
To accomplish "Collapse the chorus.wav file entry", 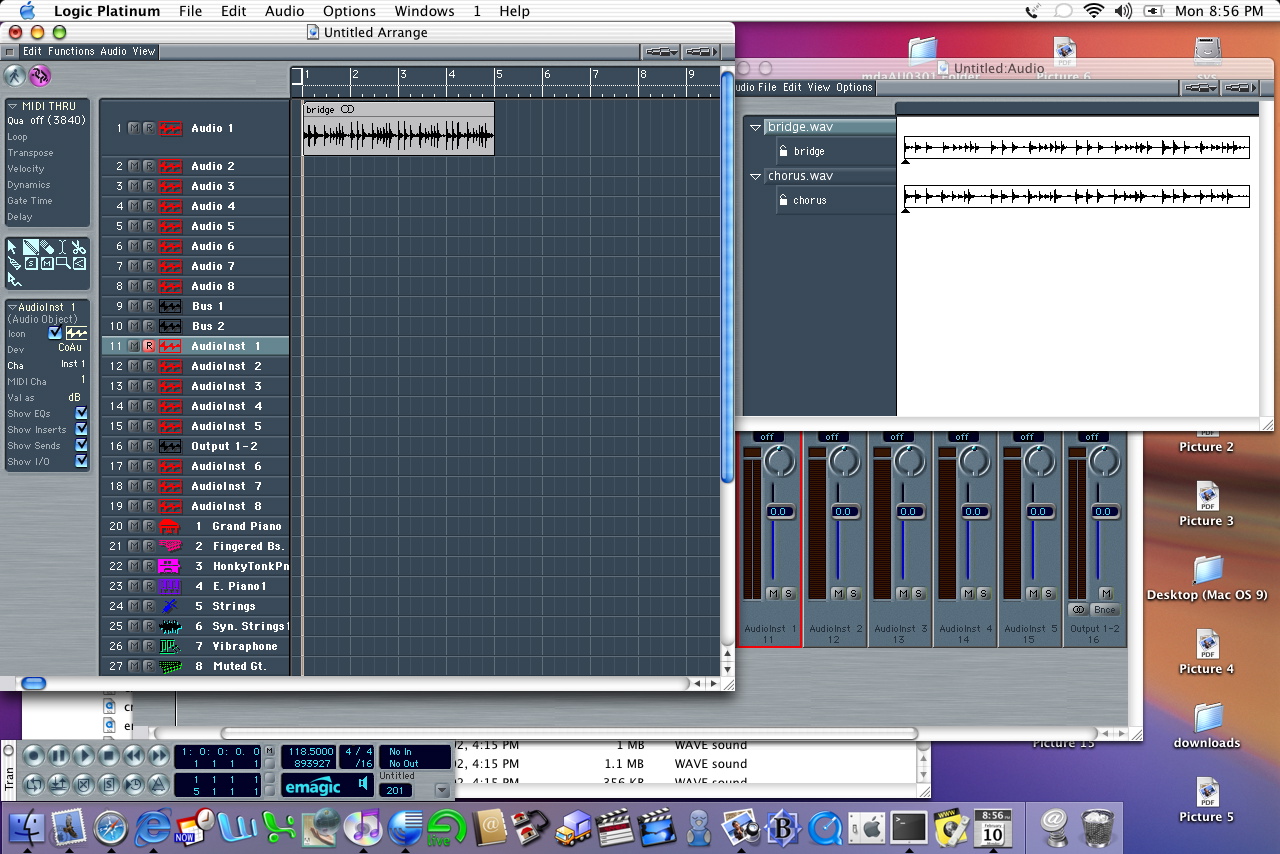I will tap(755, 176).
